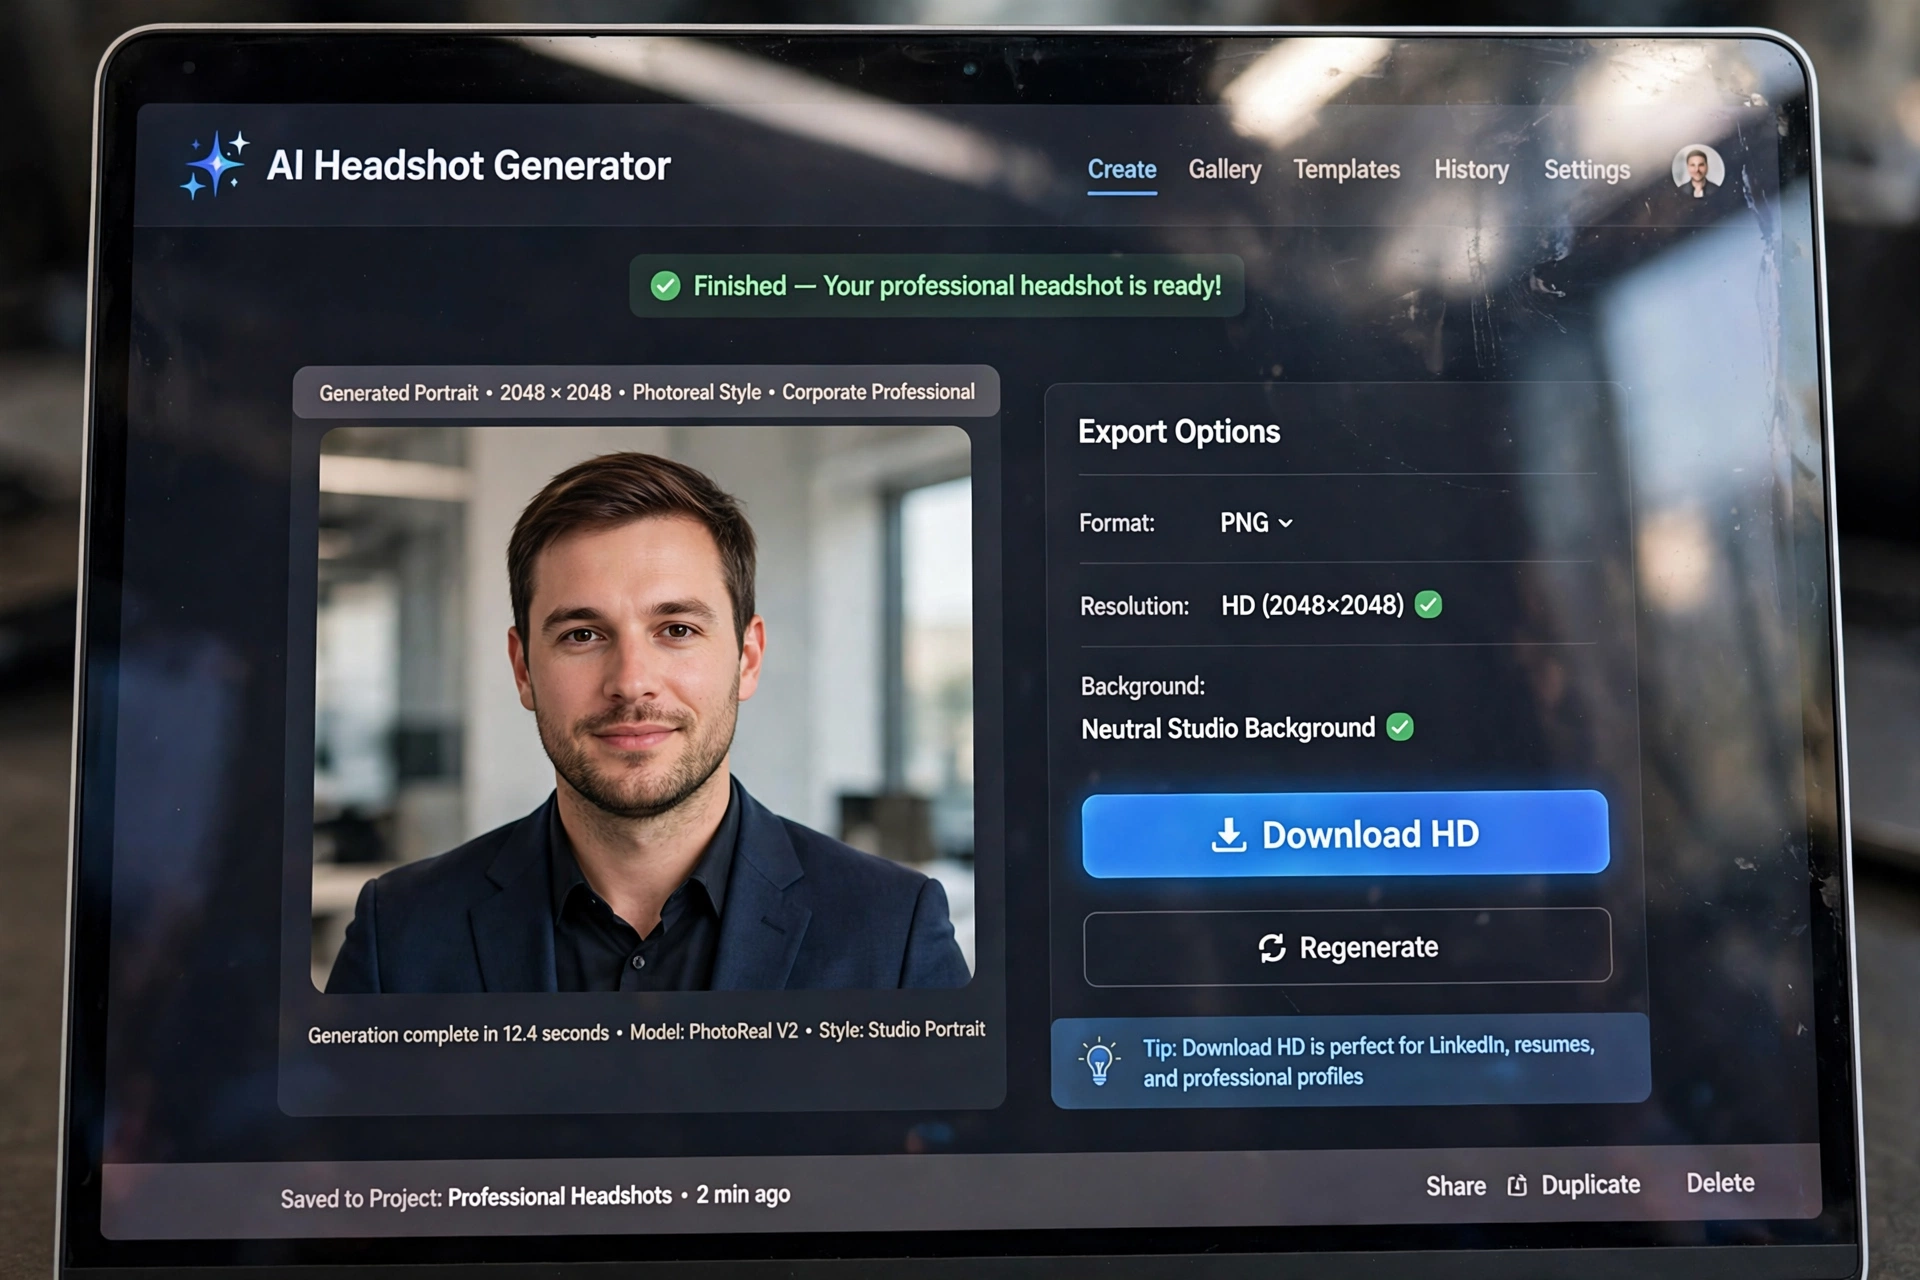
Task: Toggle the HD resolution green checkmark
Action: 1428,605
